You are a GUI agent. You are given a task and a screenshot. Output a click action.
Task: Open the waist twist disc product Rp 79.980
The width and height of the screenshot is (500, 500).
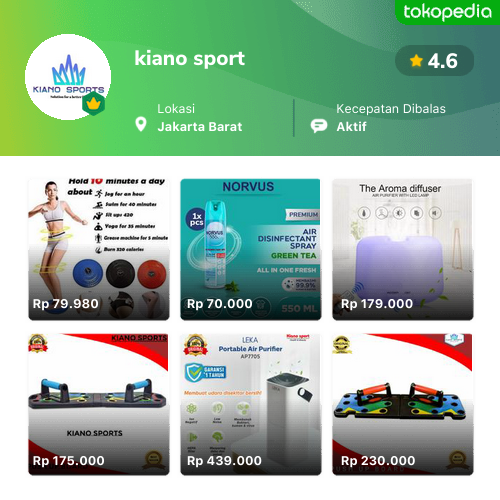99,249
